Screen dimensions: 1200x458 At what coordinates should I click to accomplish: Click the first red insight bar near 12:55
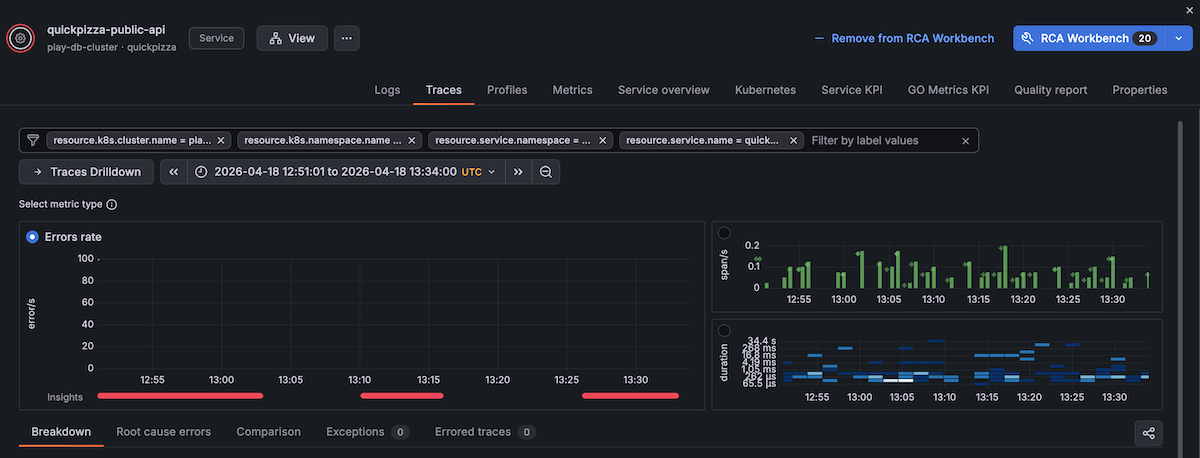[x=180, y=396]
